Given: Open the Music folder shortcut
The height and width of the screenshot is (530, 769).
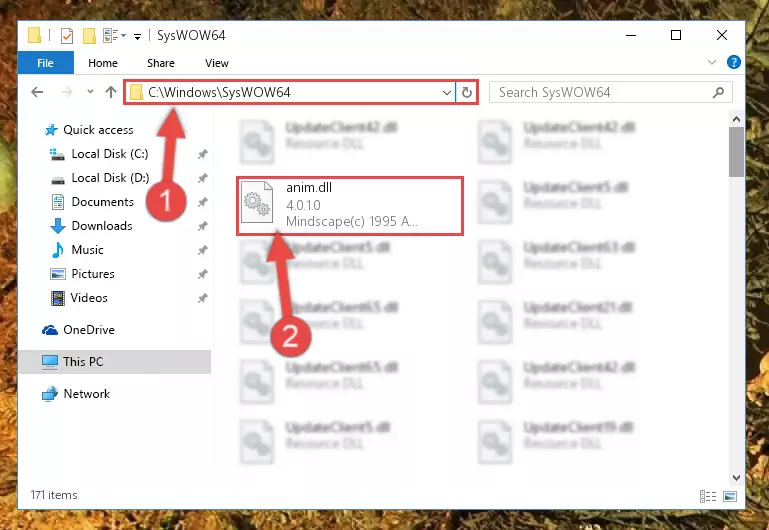Looking at the screenshot, I should (77, 250).
